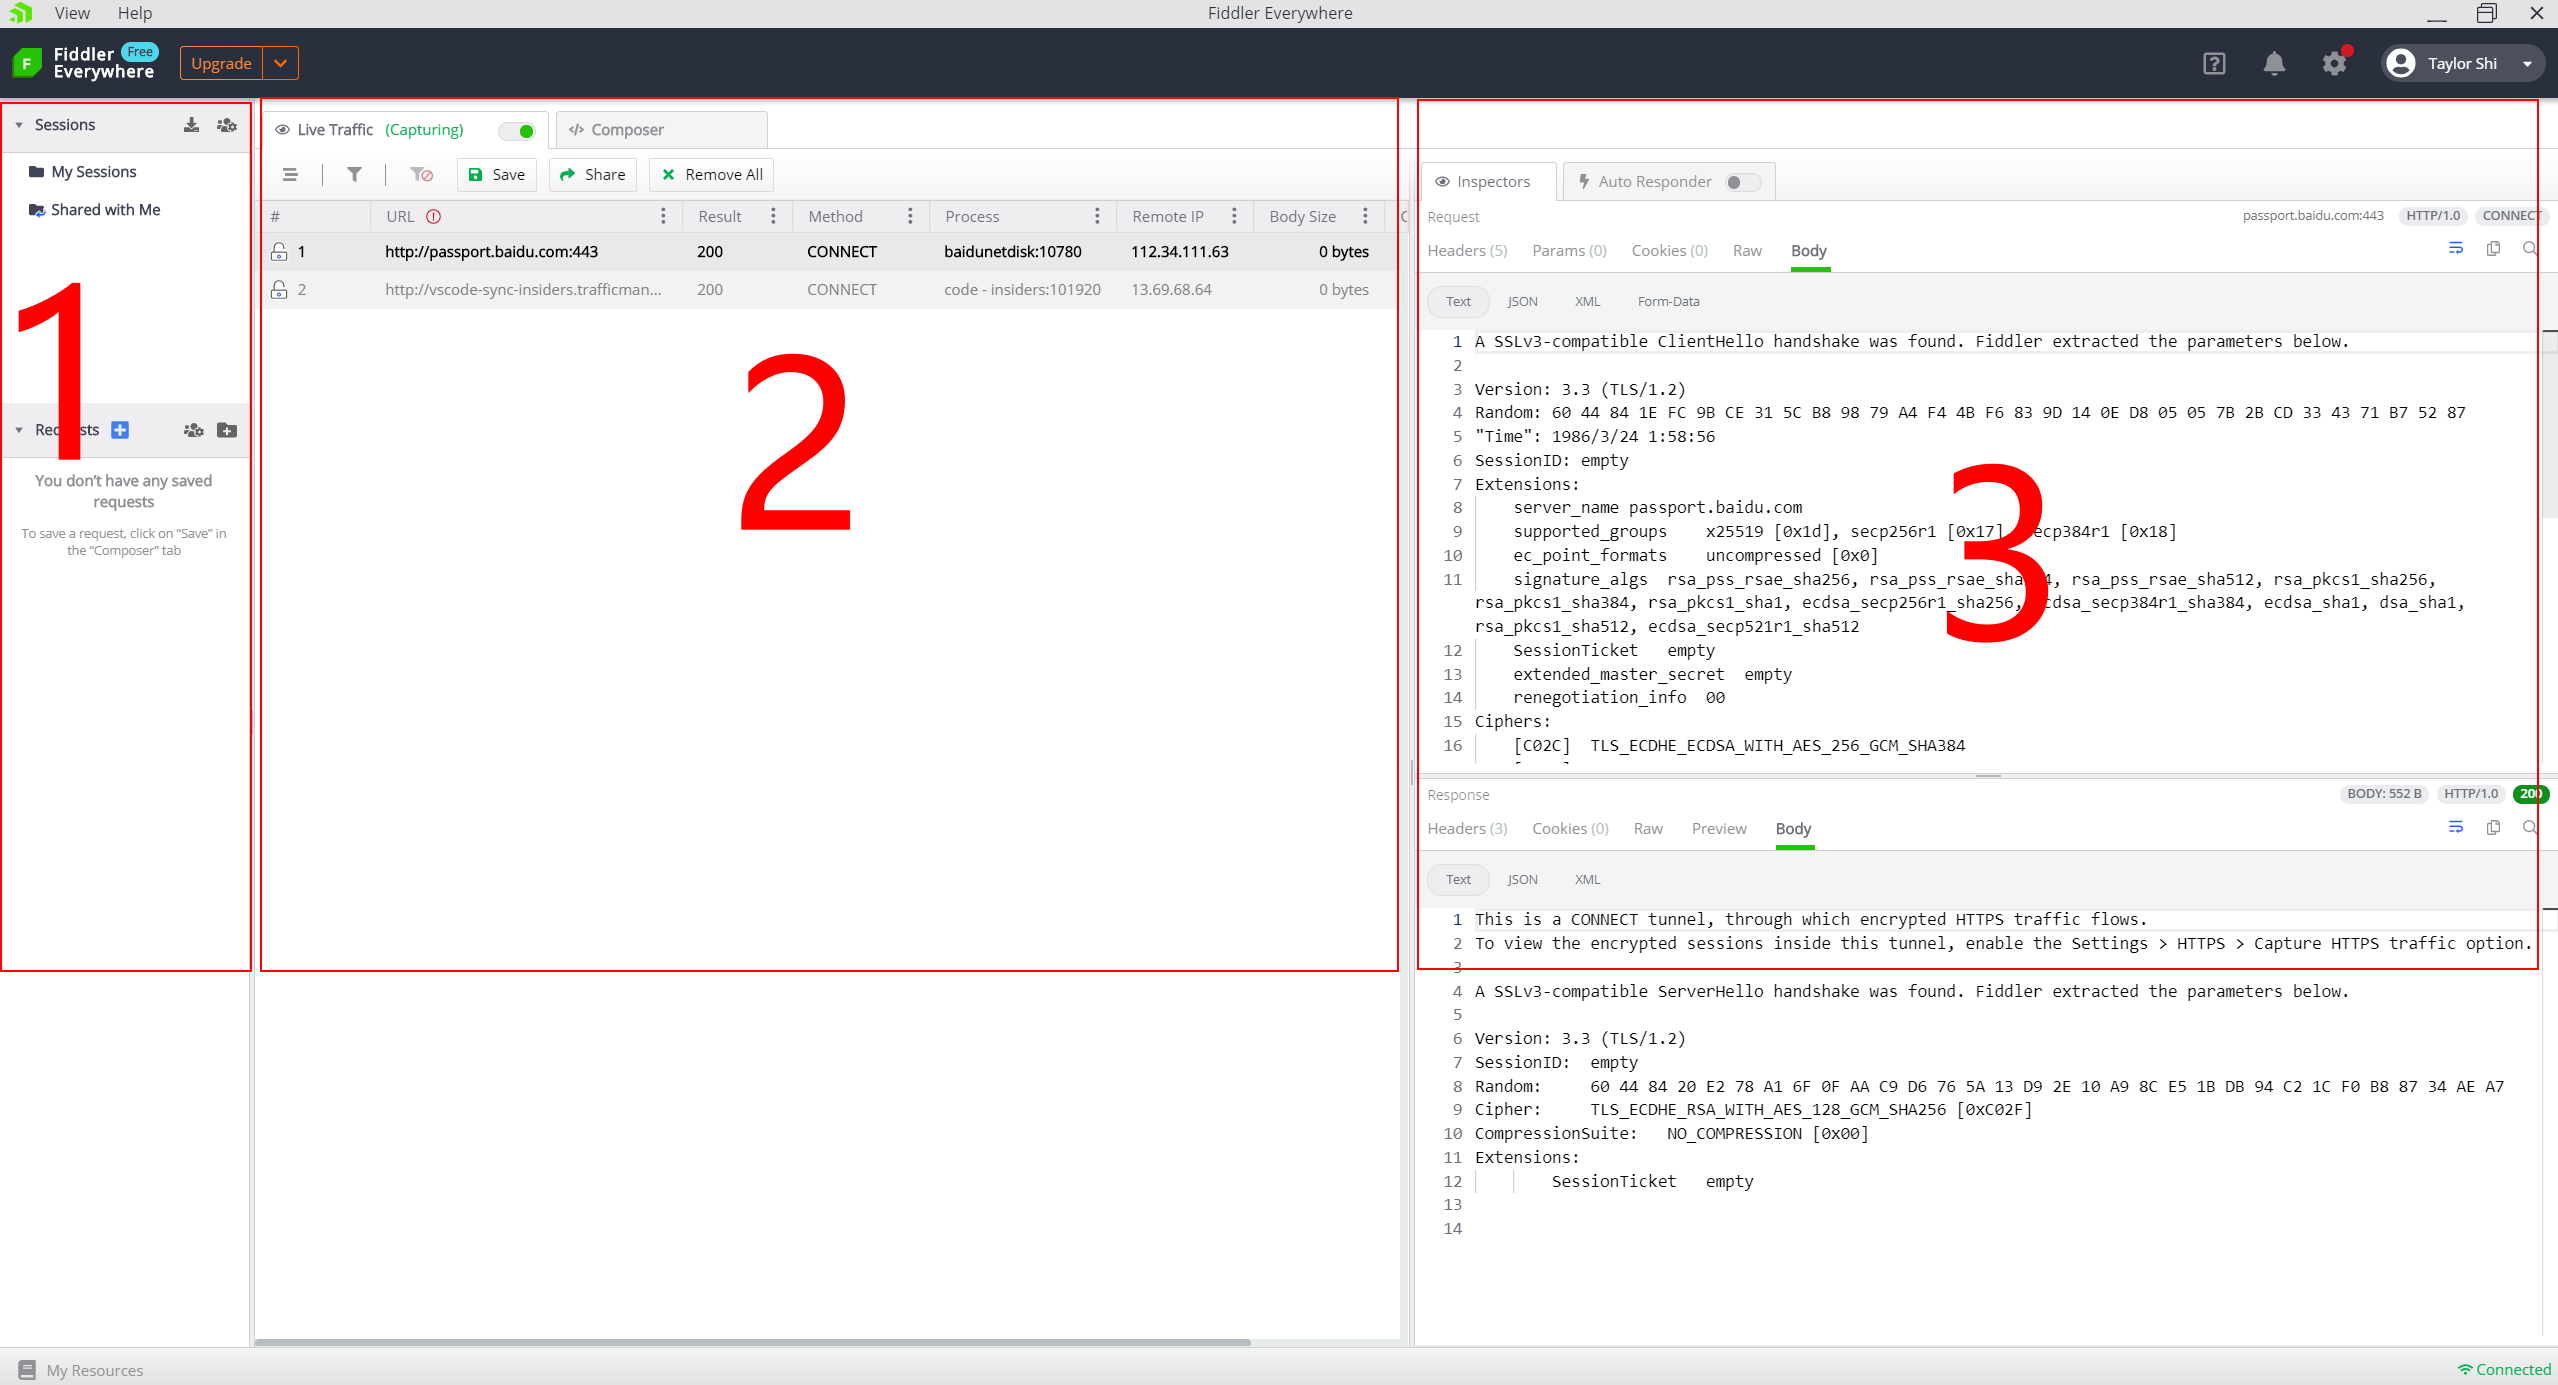This screenshot has height=1385, width=2558.
Task: Toggle word wrap in response body
Action: tap(2455, 827)
